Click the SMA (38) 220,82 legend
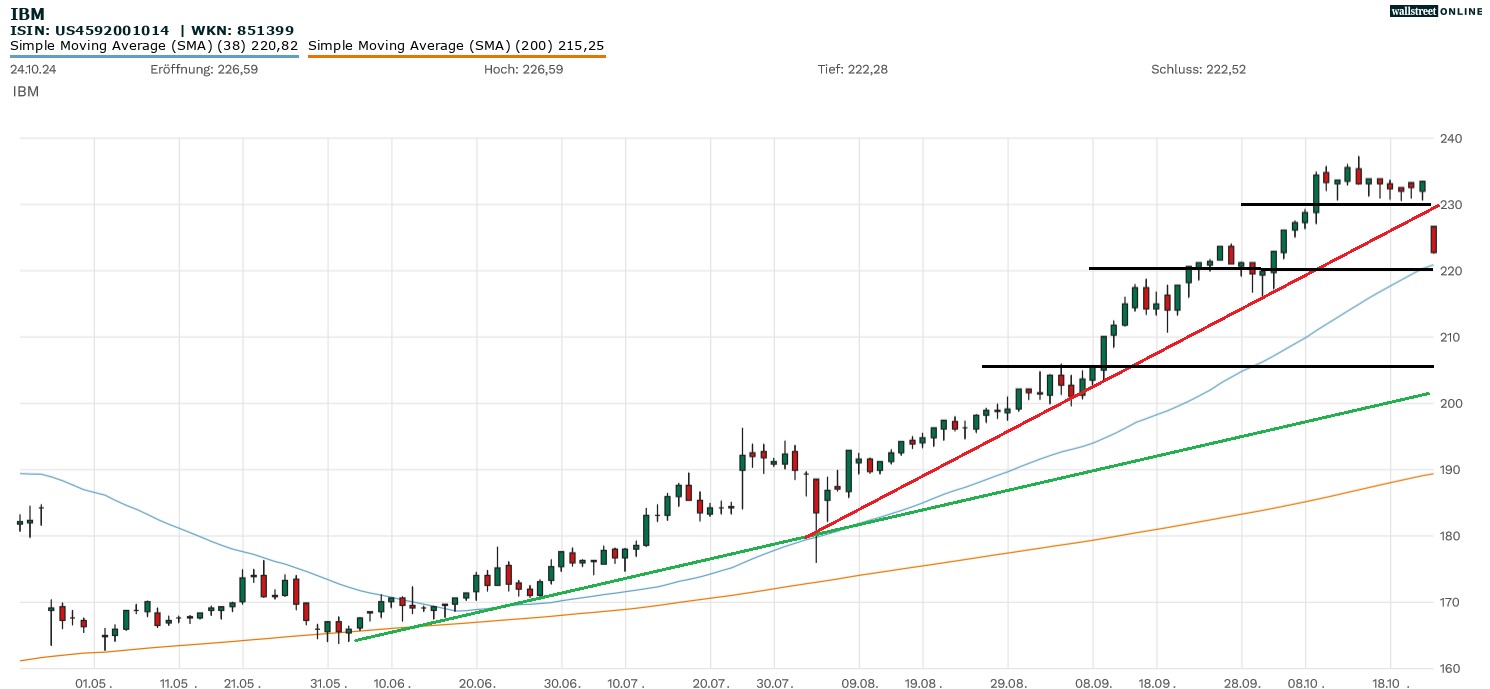The height and width of the screenshot is (689, 1490). [x=154, y=46]
